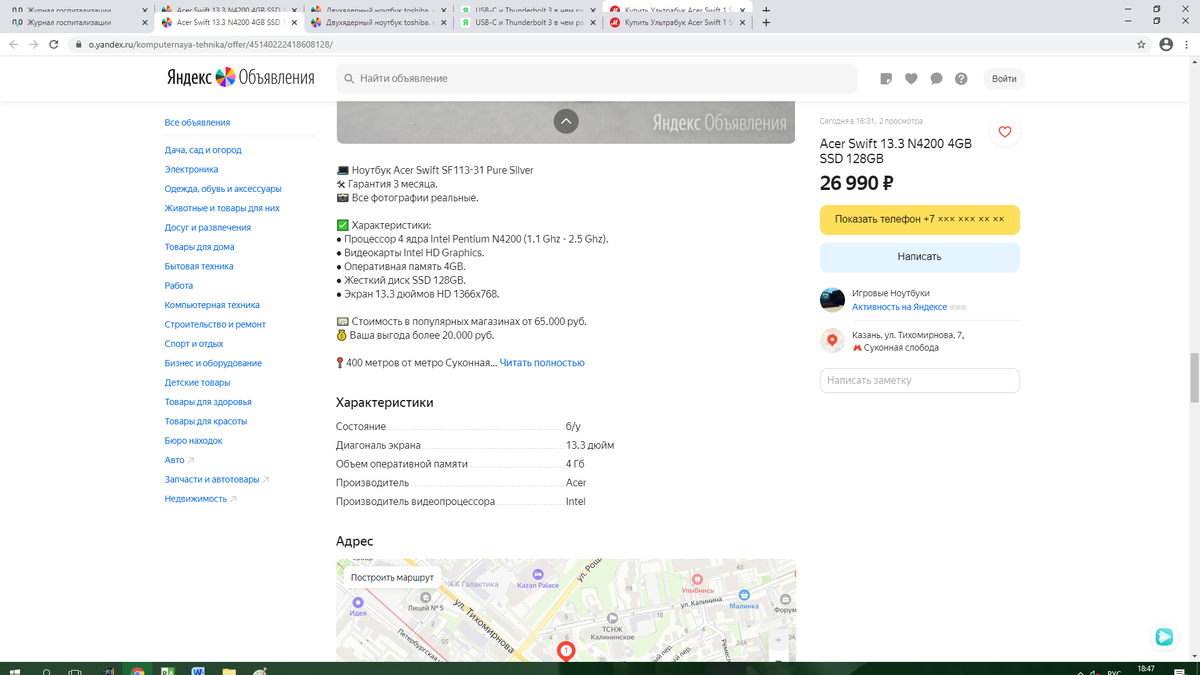Select 'б/у' condition value

pyautogui.click(x=573, y=426)
